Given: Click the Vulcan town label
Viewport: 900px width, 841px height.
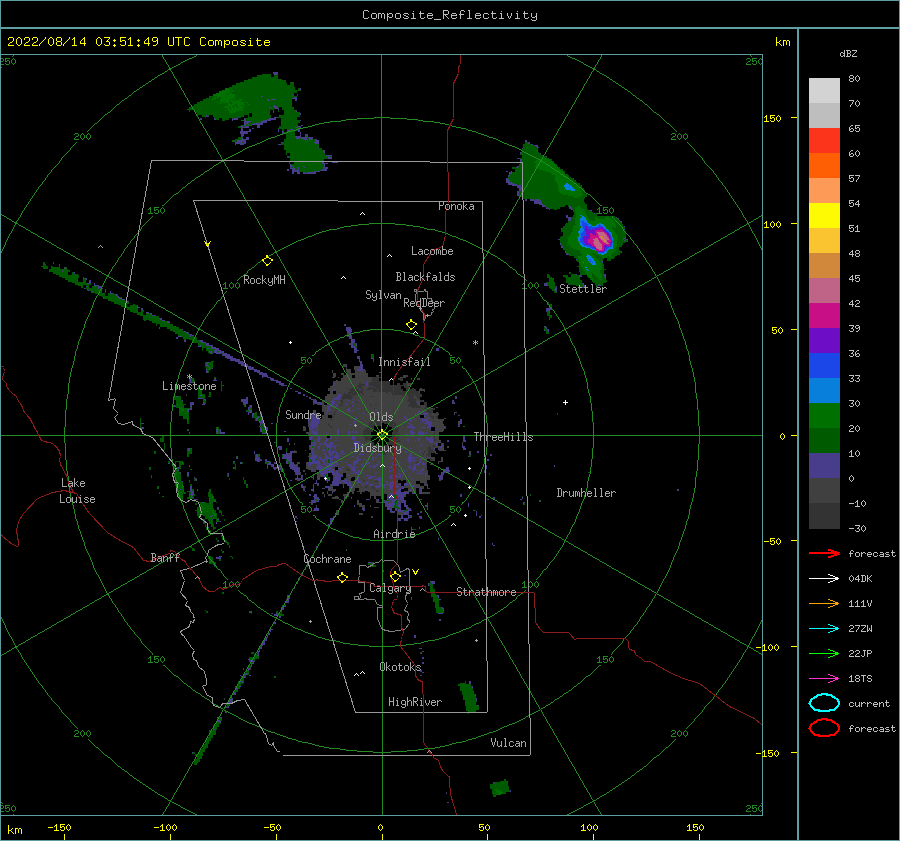Looking at the screenshot, I should (x=509, y=743).
